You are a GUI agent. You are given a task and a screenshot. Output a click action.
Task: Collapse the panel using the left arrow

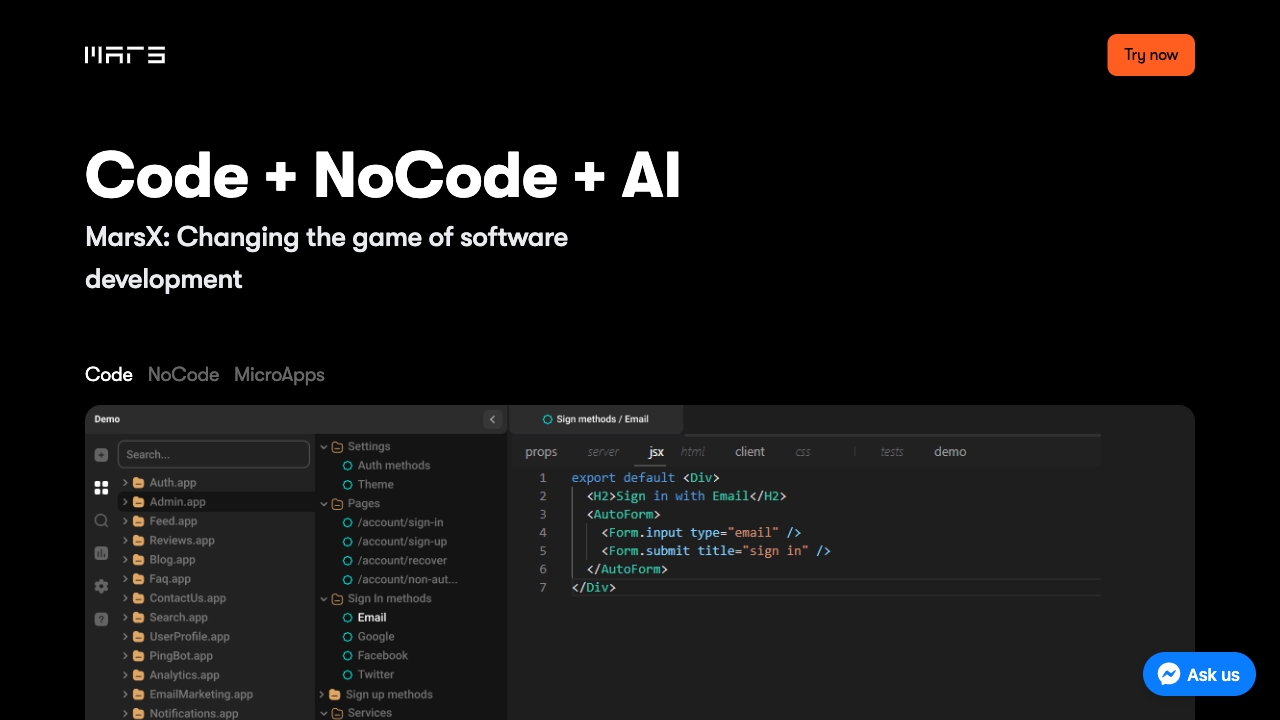[x=492, y=419]
